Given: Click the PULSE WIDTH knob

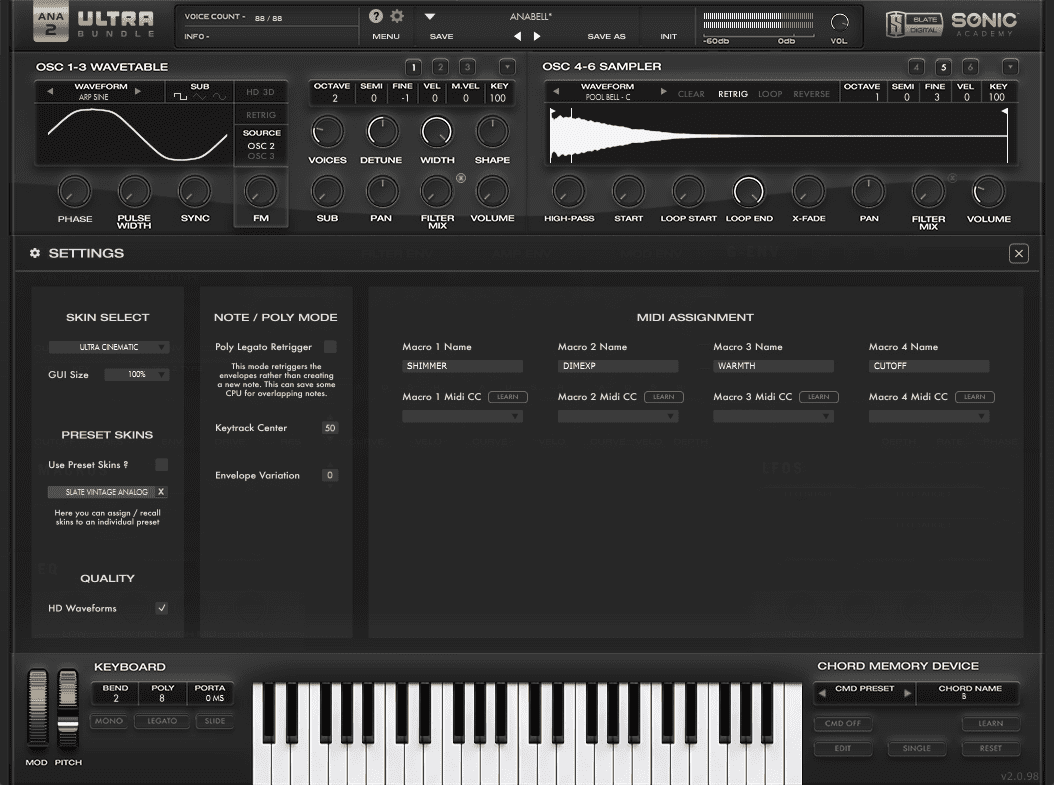Looking at the screenshot, I should 134,192.
